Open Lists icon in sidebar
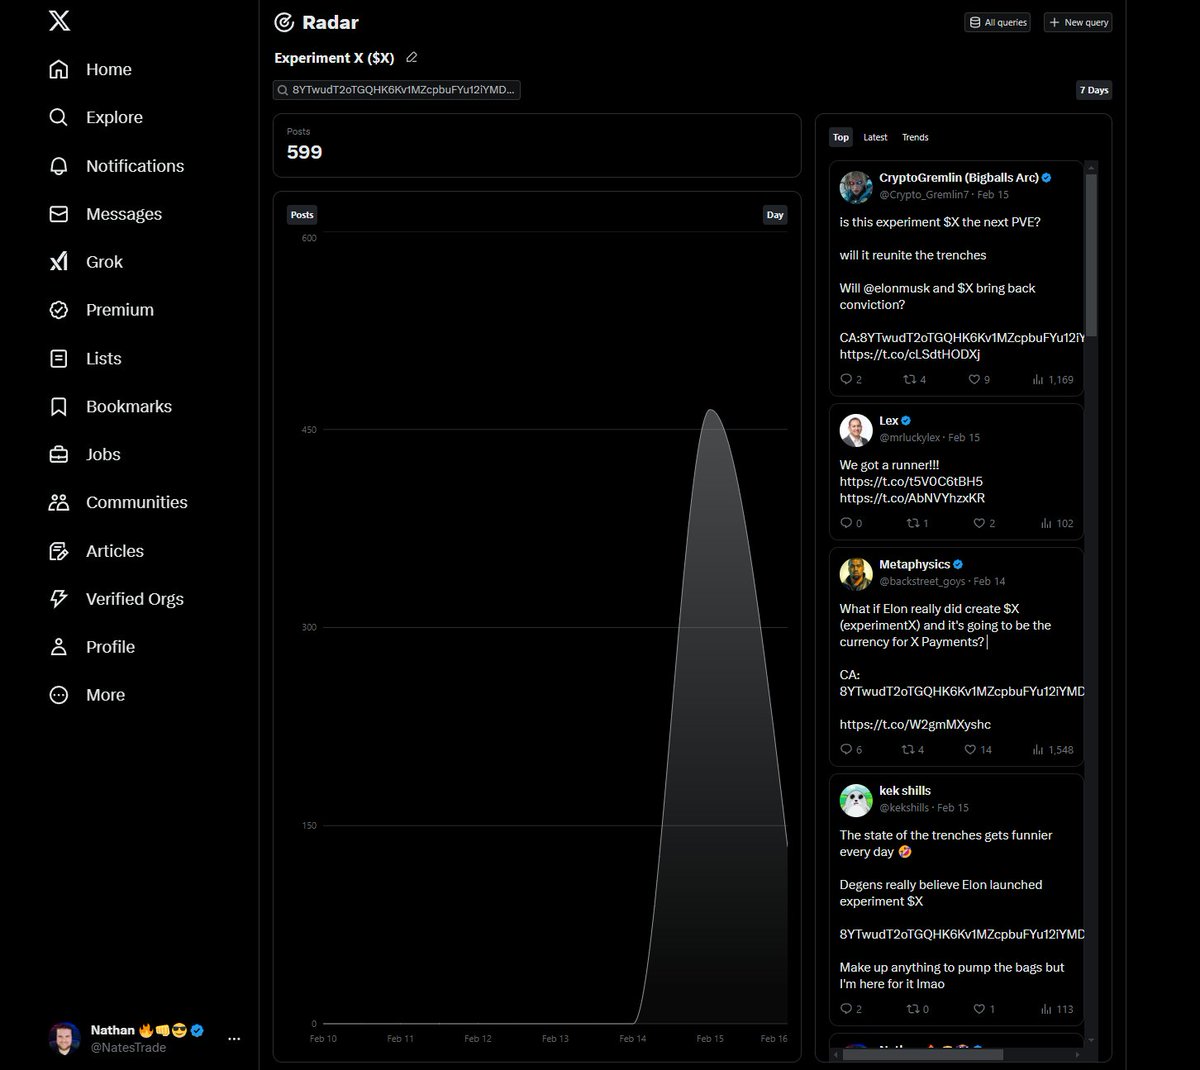This screenshot has height=1070, width=1200. pyautogui.click(x=59, y=358)
